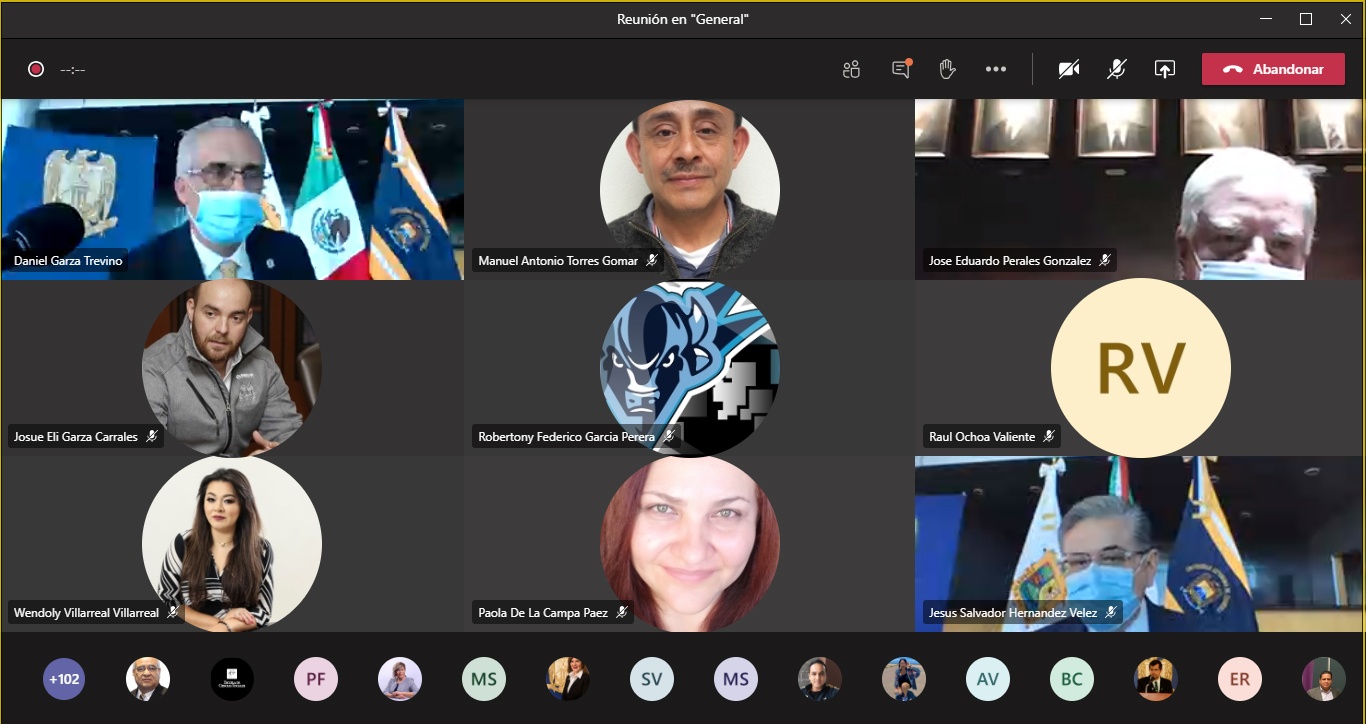Viewport: 1366px width, 724px height.
Task: Click the Abandonar button to leave
Action: point(1273,69)
